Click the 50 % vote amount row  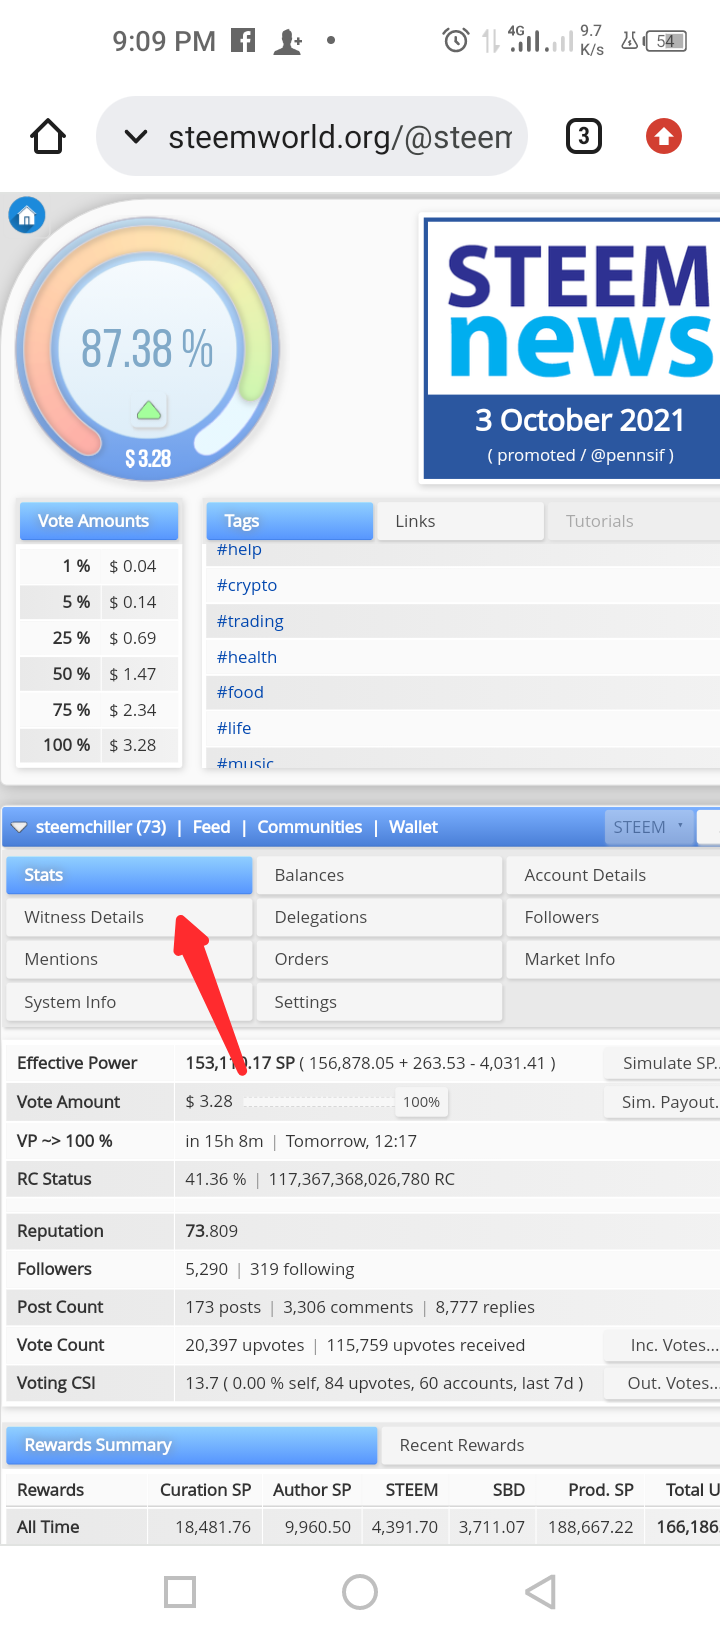click(x=100, y=674)
